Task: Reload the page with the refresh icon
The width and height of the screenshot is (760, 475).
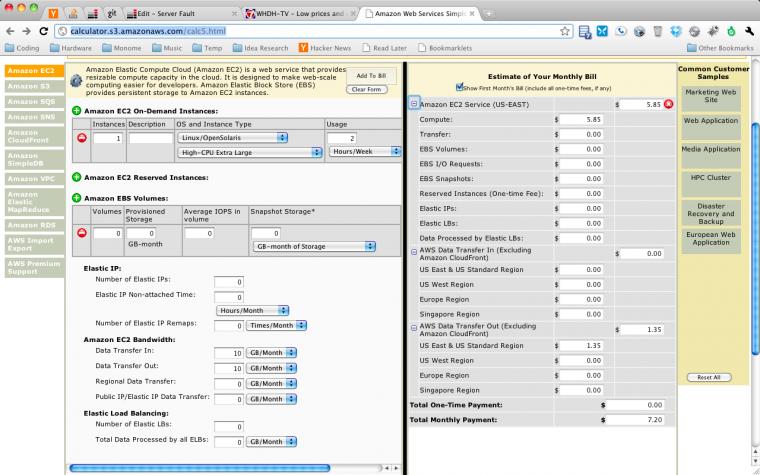Action: pyautogui.click(x=43, y=31)
